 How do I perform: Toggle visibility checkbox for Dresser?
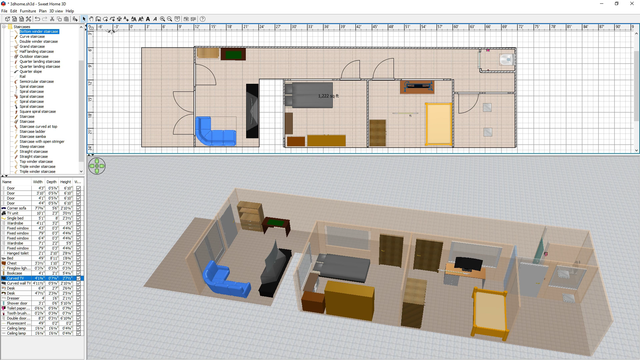(x=78, y=298)
